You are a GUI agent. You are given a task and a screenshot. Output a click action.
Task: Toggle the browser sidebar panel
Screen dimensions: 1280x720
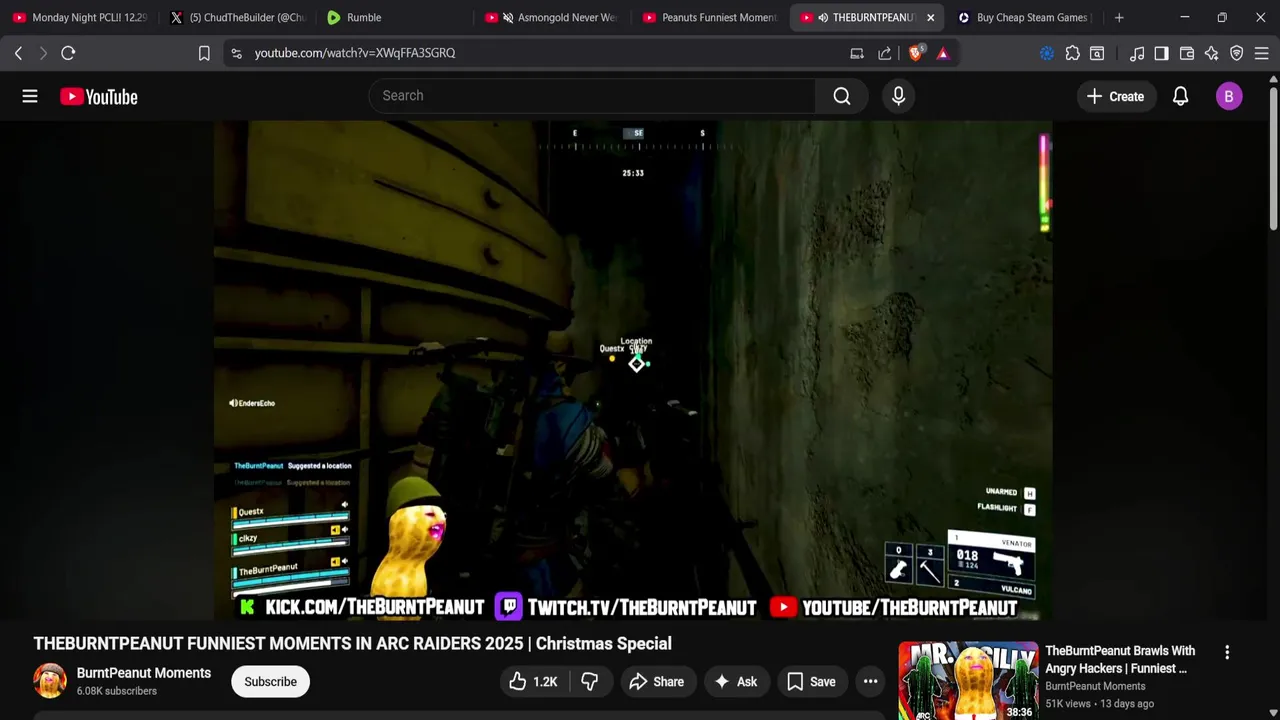click(x=1161, y=53)
